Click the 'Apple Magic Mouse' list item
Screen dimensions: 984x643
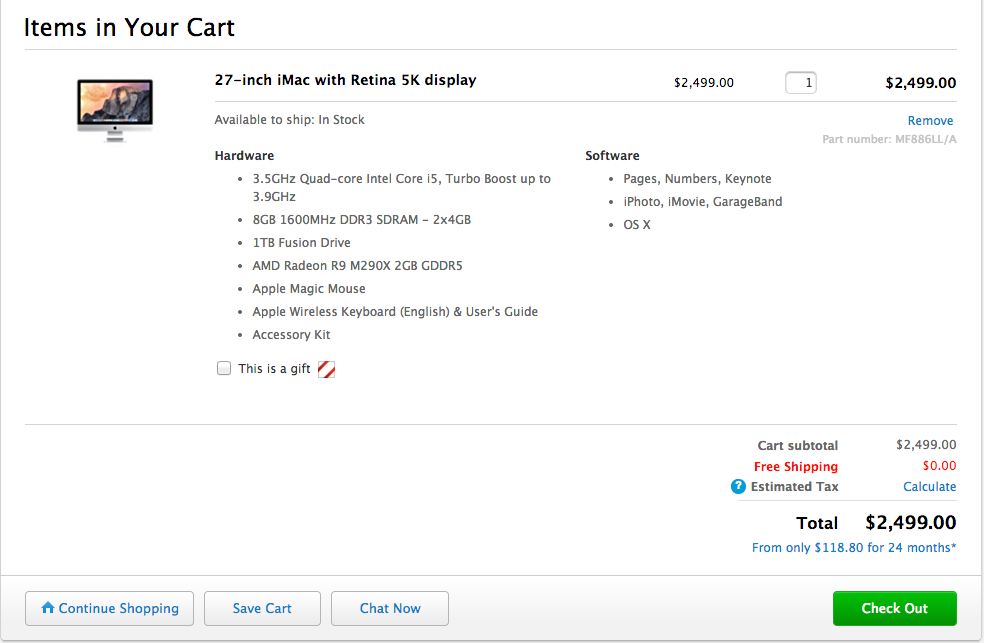tap(309, 289)
